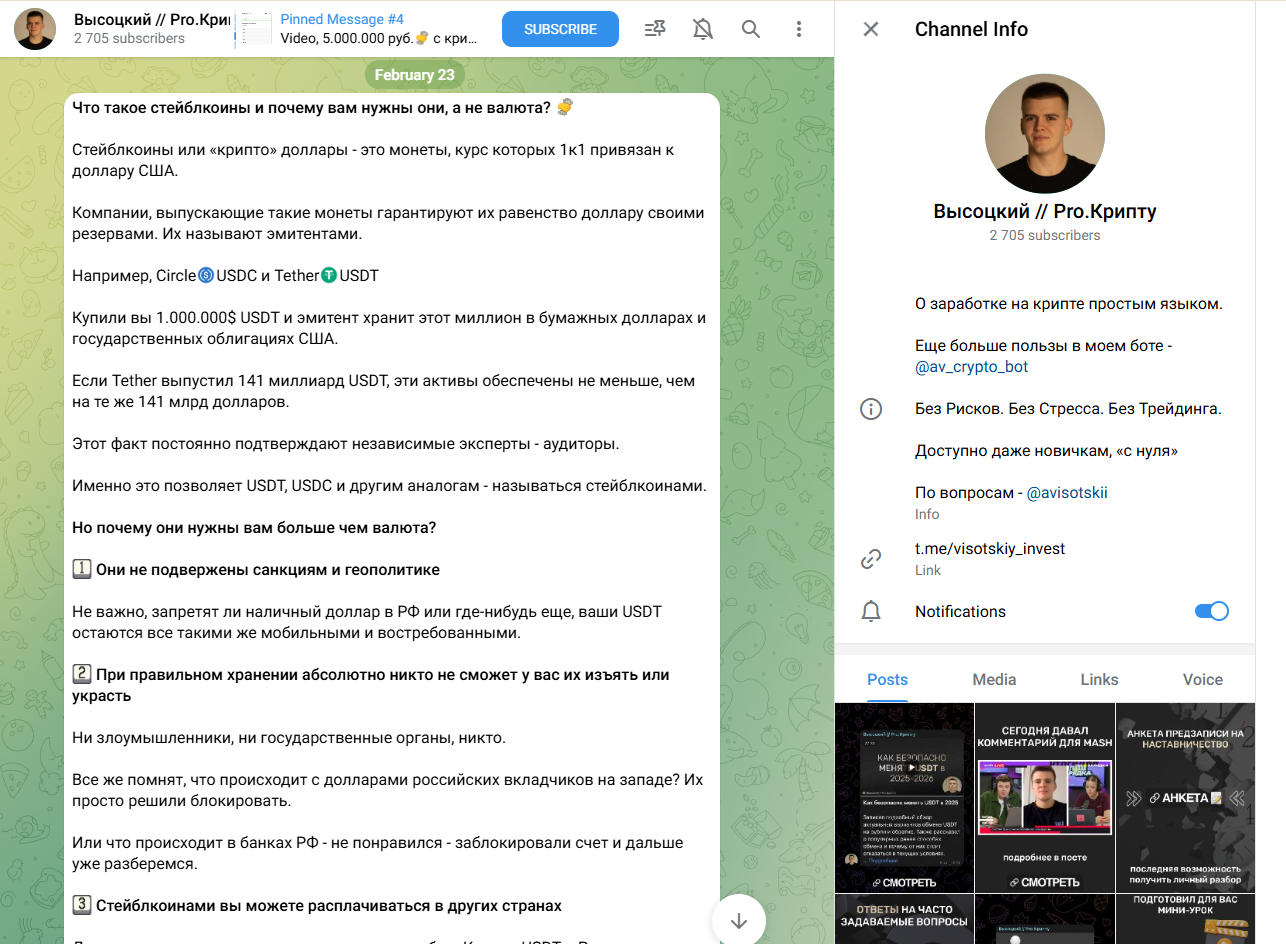Click the large channel profile photo

coord(1044,133)
